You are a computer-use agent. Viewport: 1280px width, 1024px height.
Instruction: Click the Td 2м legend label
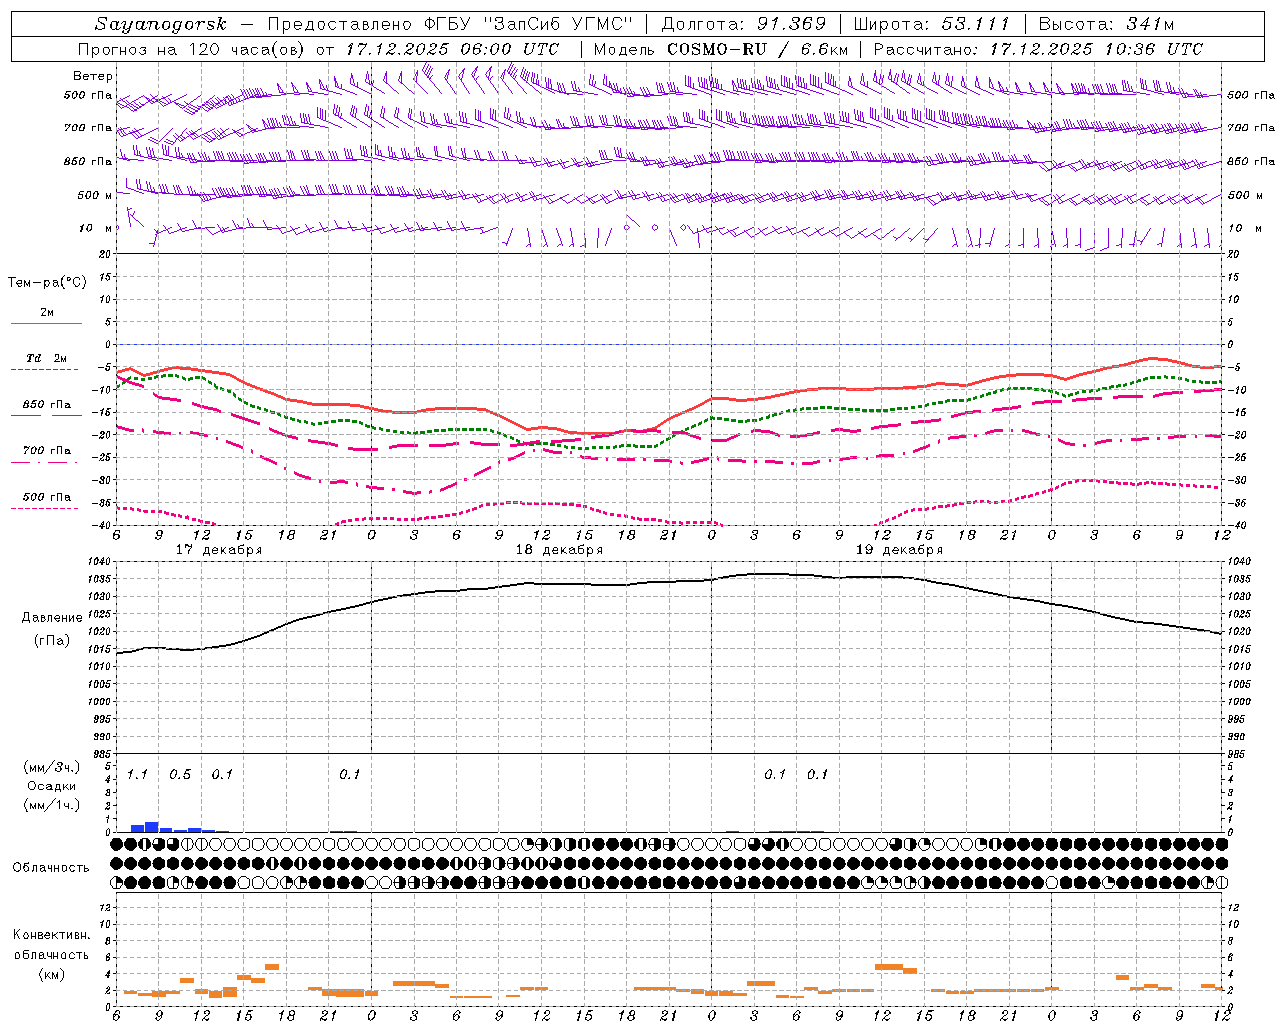(x=47, y=358)
